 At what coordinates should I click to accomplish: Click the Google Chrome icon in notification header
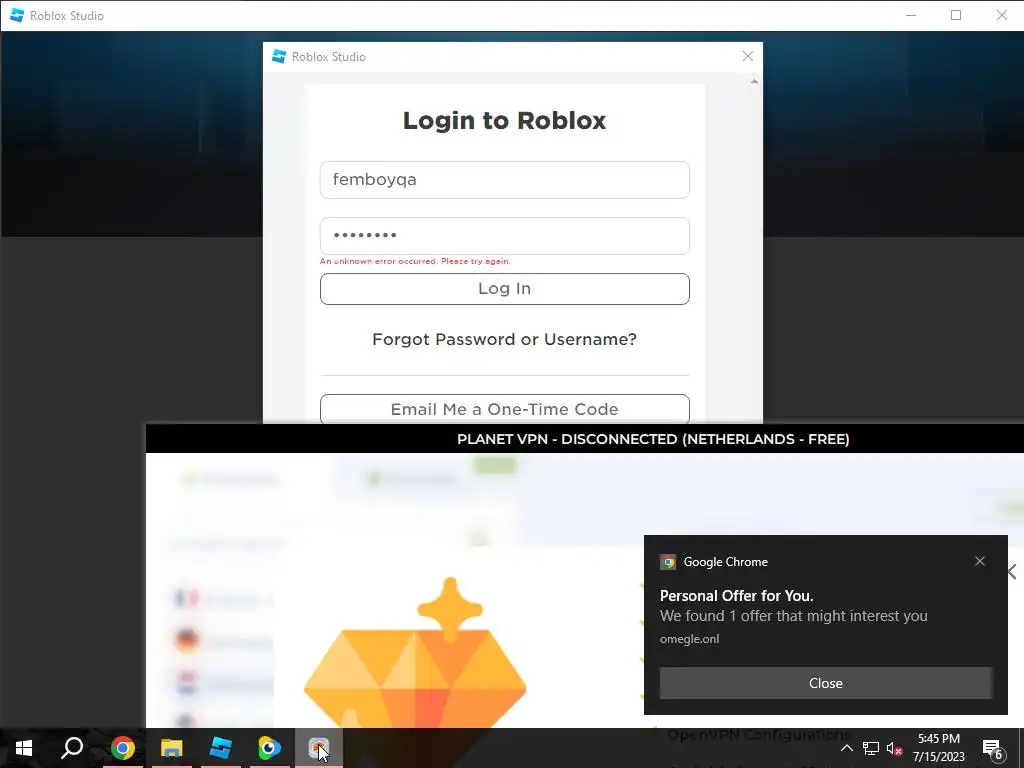667,562
